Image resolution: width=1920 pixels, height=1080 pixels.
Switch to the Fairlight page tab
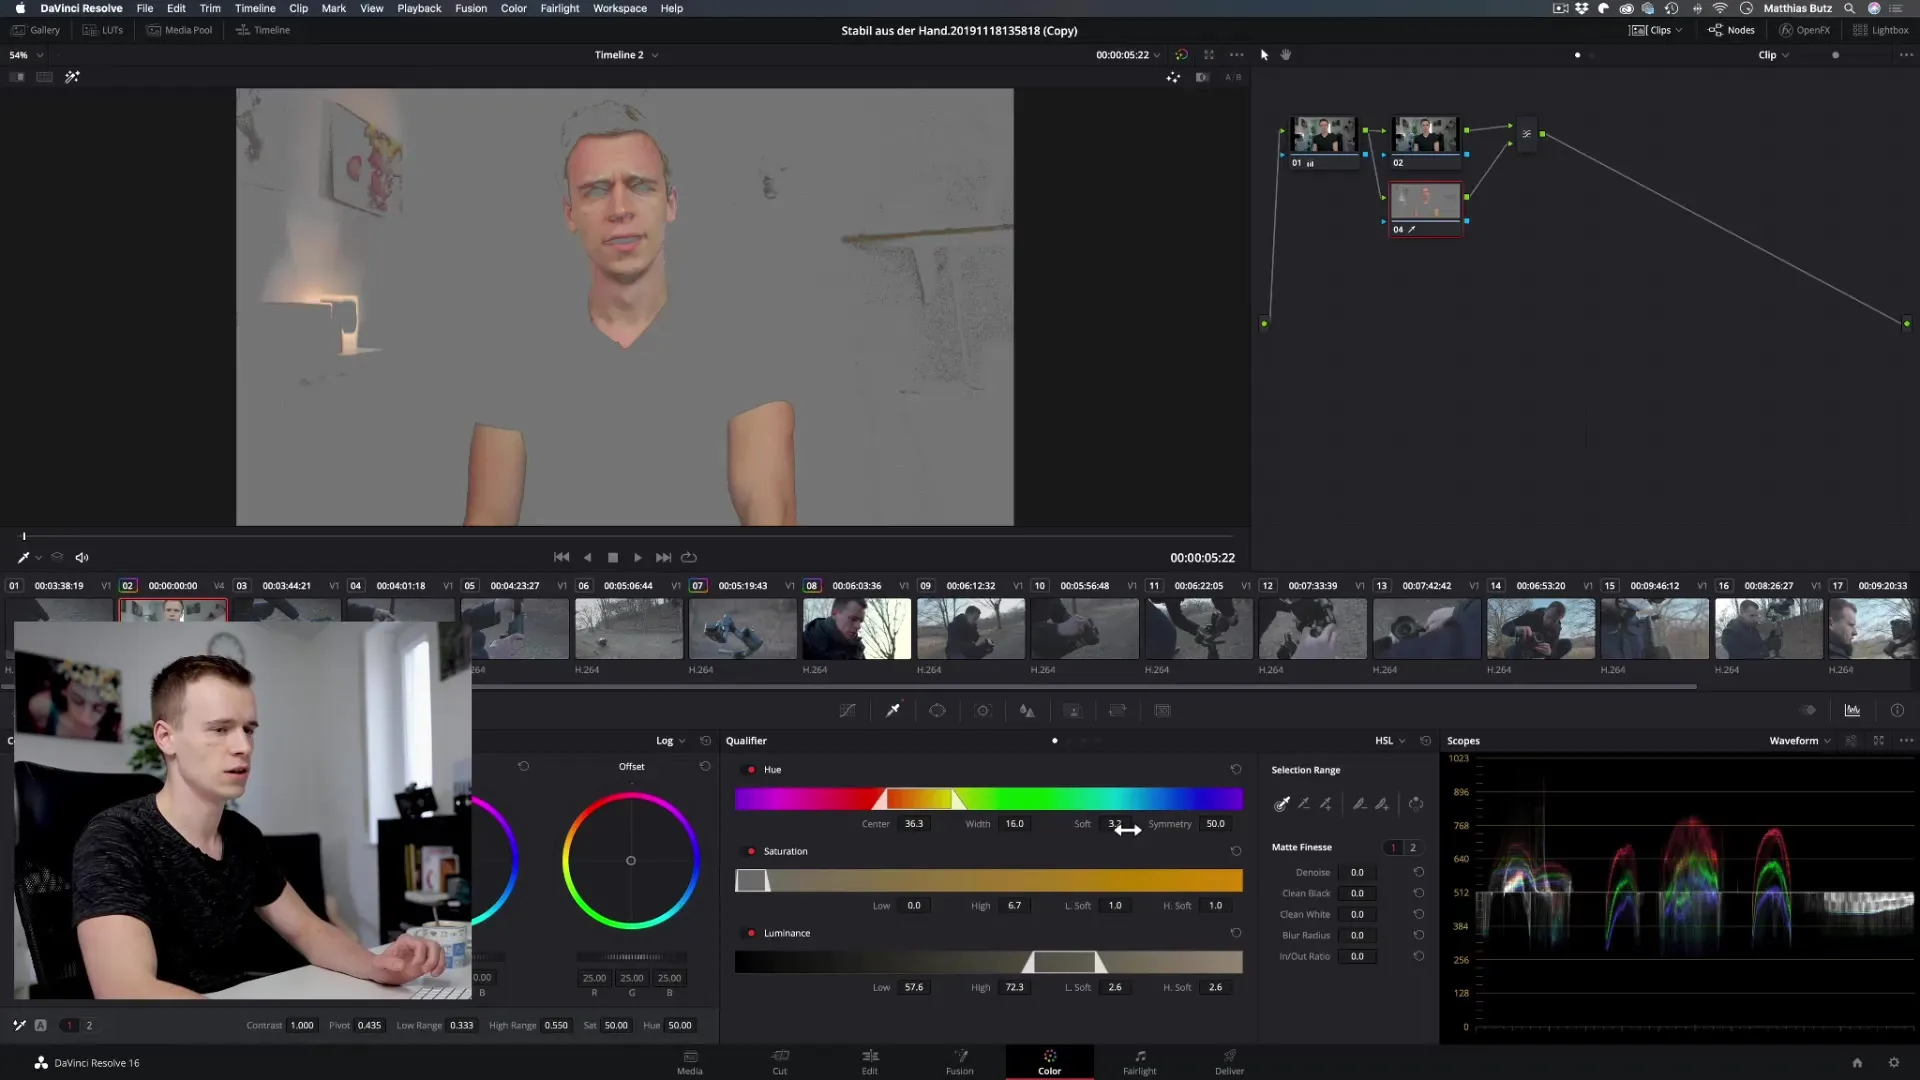[1139, 1061]
